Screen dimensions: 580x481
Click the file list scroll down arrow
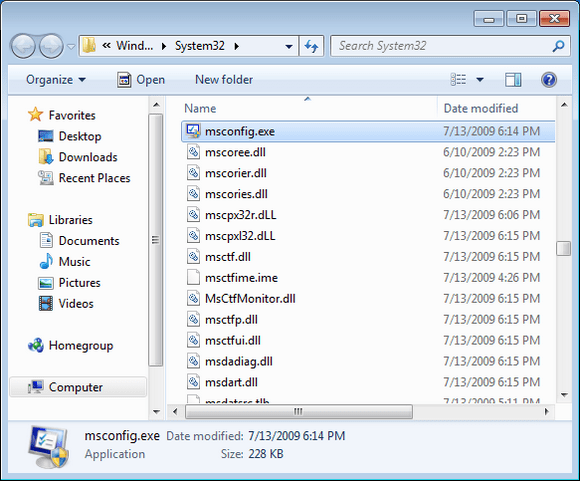click(x=564, y=395)
